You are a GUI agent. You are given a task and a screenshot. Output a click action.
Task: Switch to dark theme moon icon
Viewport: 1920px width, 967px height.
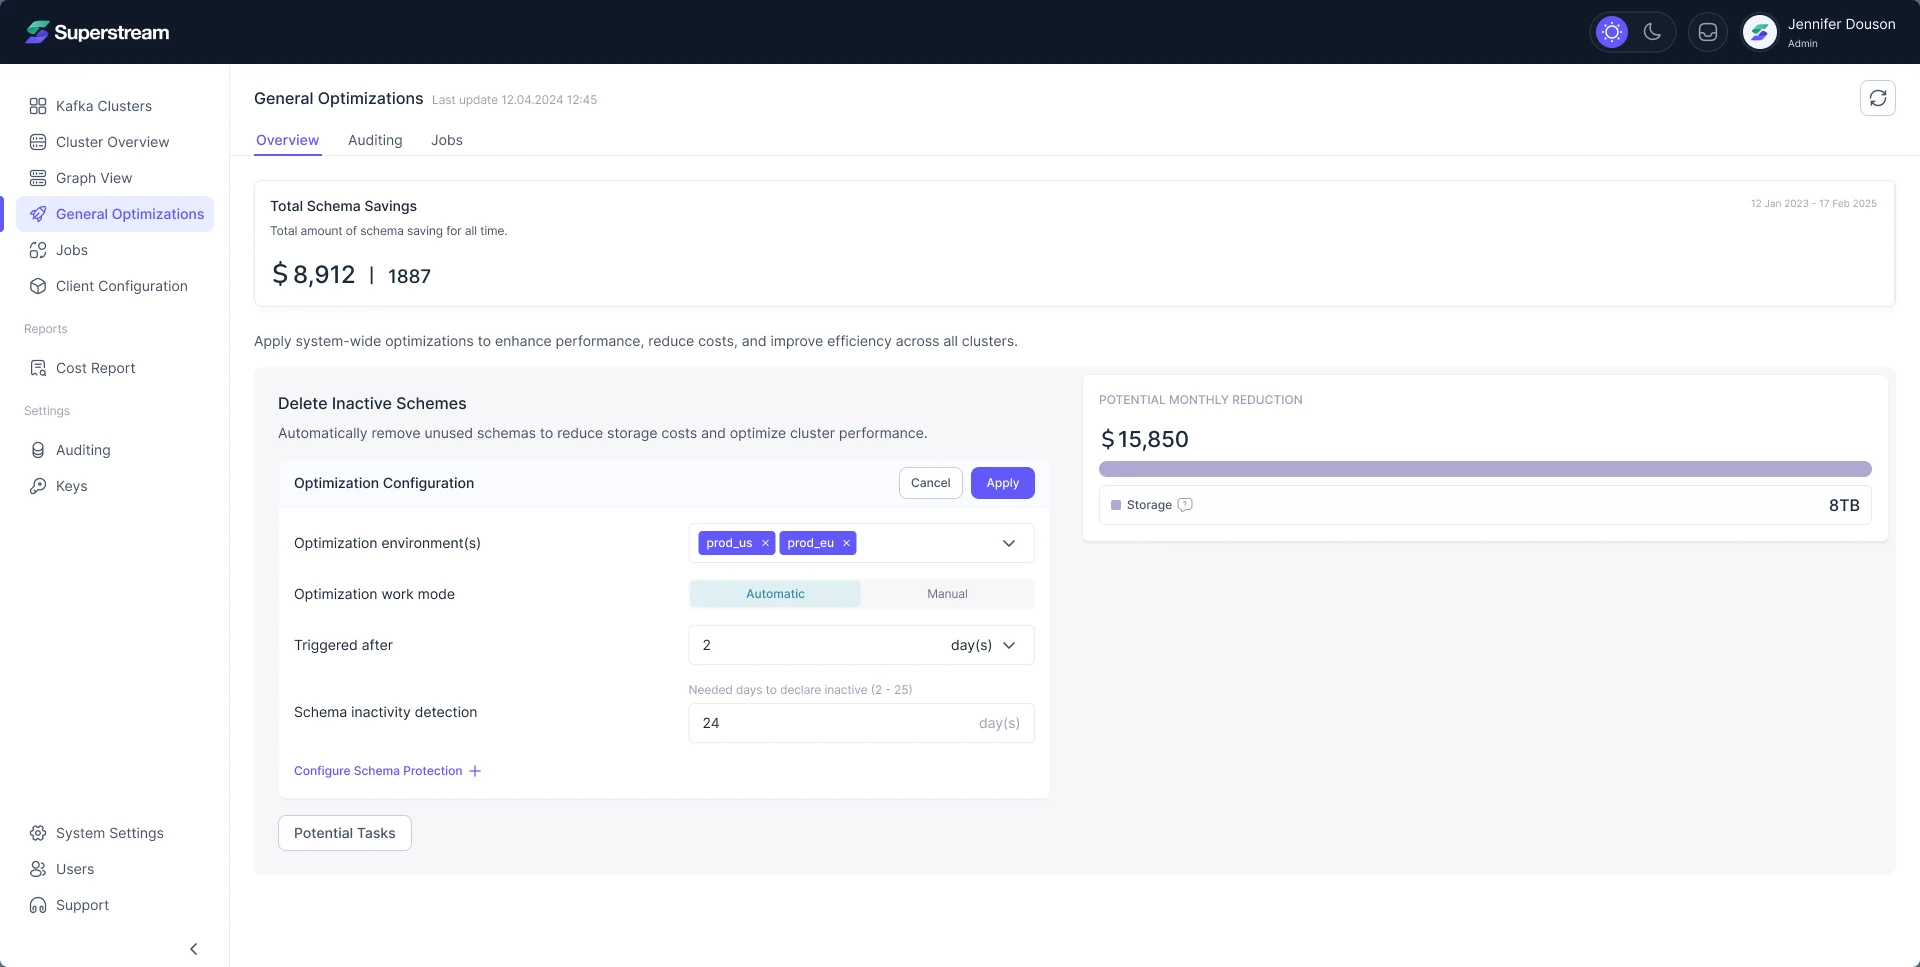coord(1653,32)
